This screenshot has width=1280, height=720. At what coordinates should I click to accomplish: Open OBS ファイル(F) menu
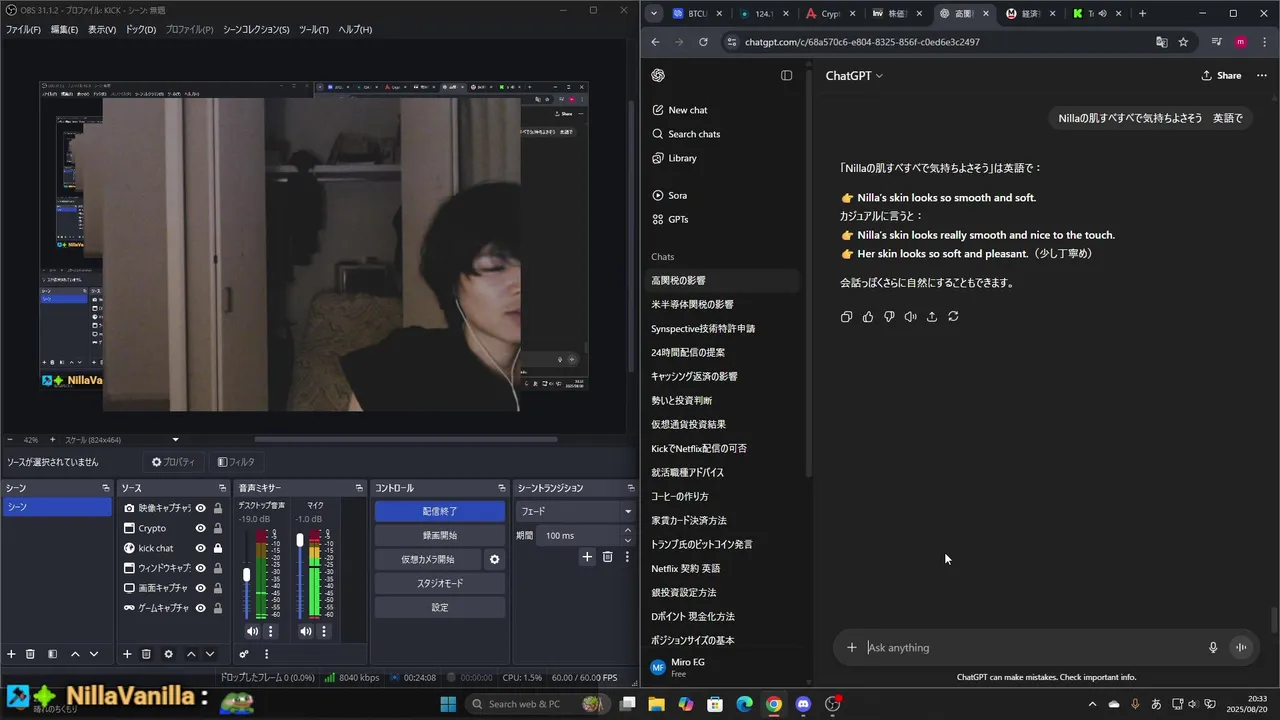23,30
